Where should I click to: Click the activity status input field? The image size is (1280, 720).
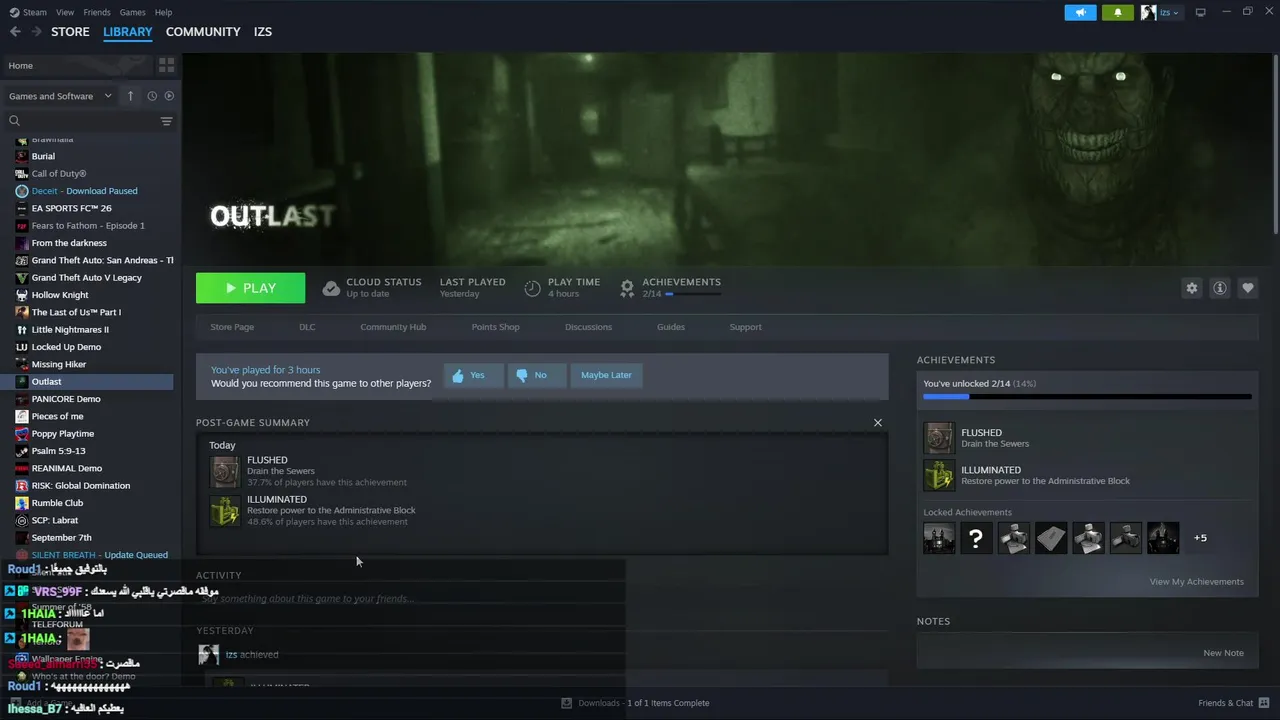tap(540, 599)
